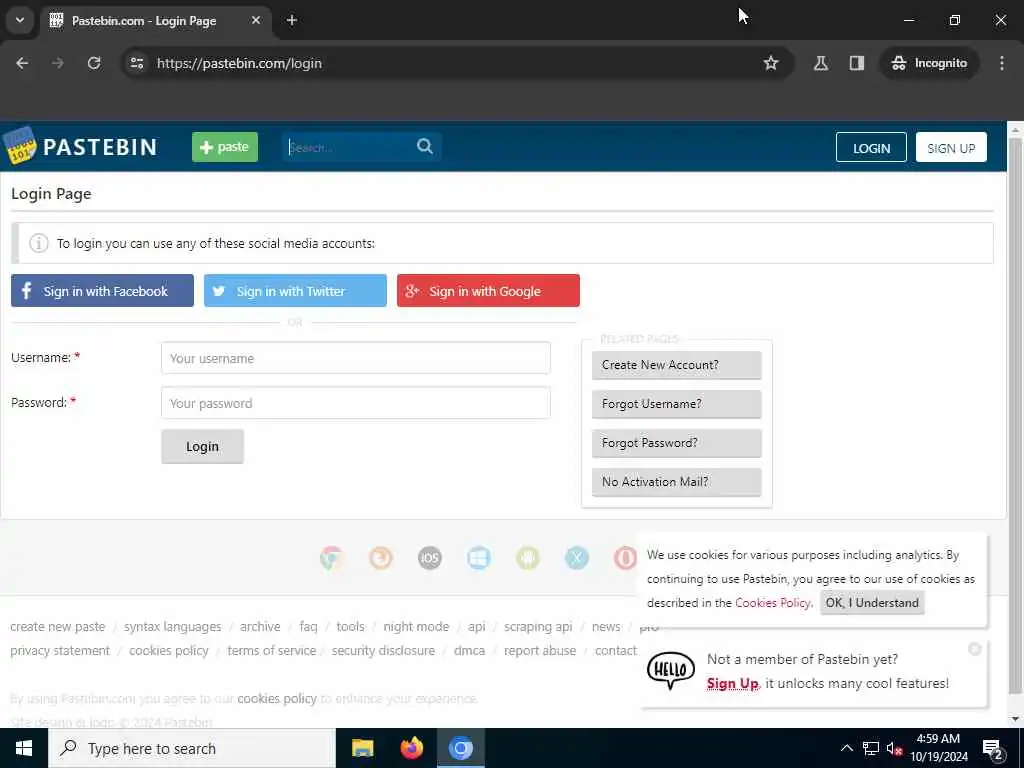1024x768 pixels.
Task: Reload the page
Action: click(94, 63)
